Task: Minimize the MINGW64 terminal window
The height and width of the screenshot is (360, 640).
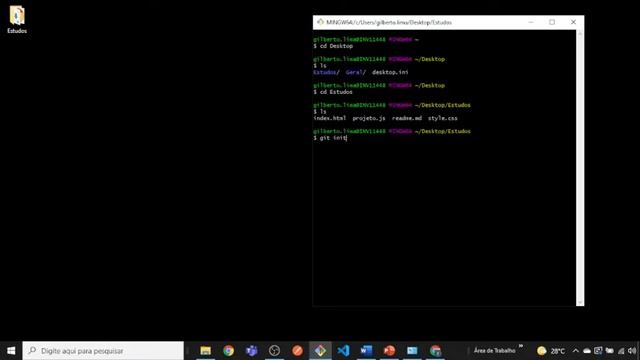Action: pyautogui.click(x=531, y=22)
